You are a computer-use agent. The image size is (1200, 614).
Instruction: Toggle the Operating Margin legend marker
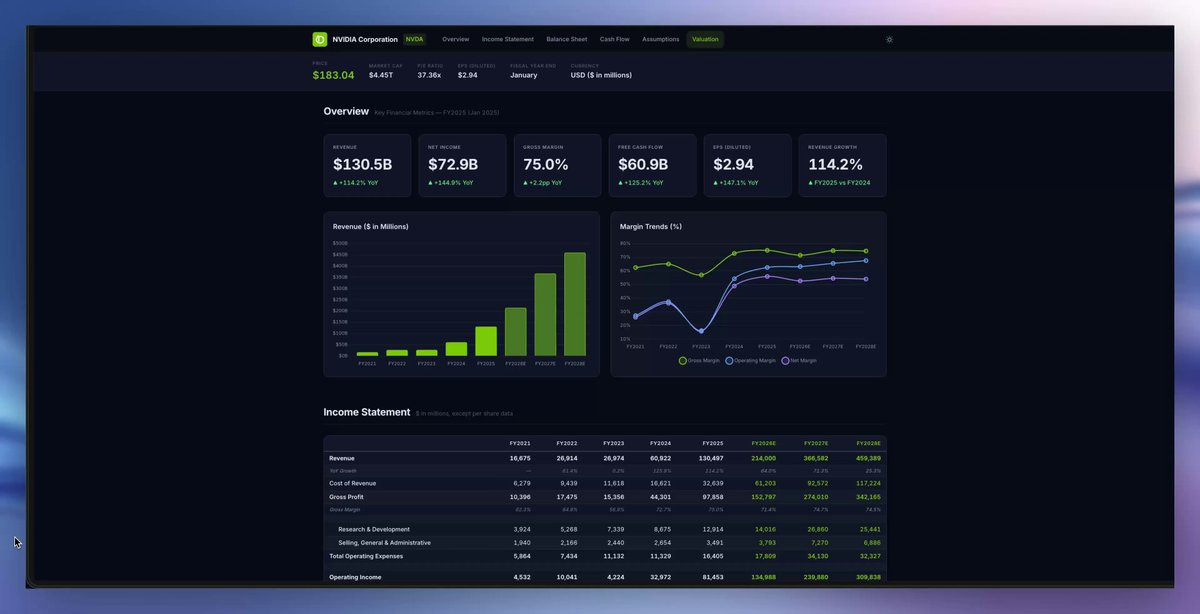coord(730,360)
